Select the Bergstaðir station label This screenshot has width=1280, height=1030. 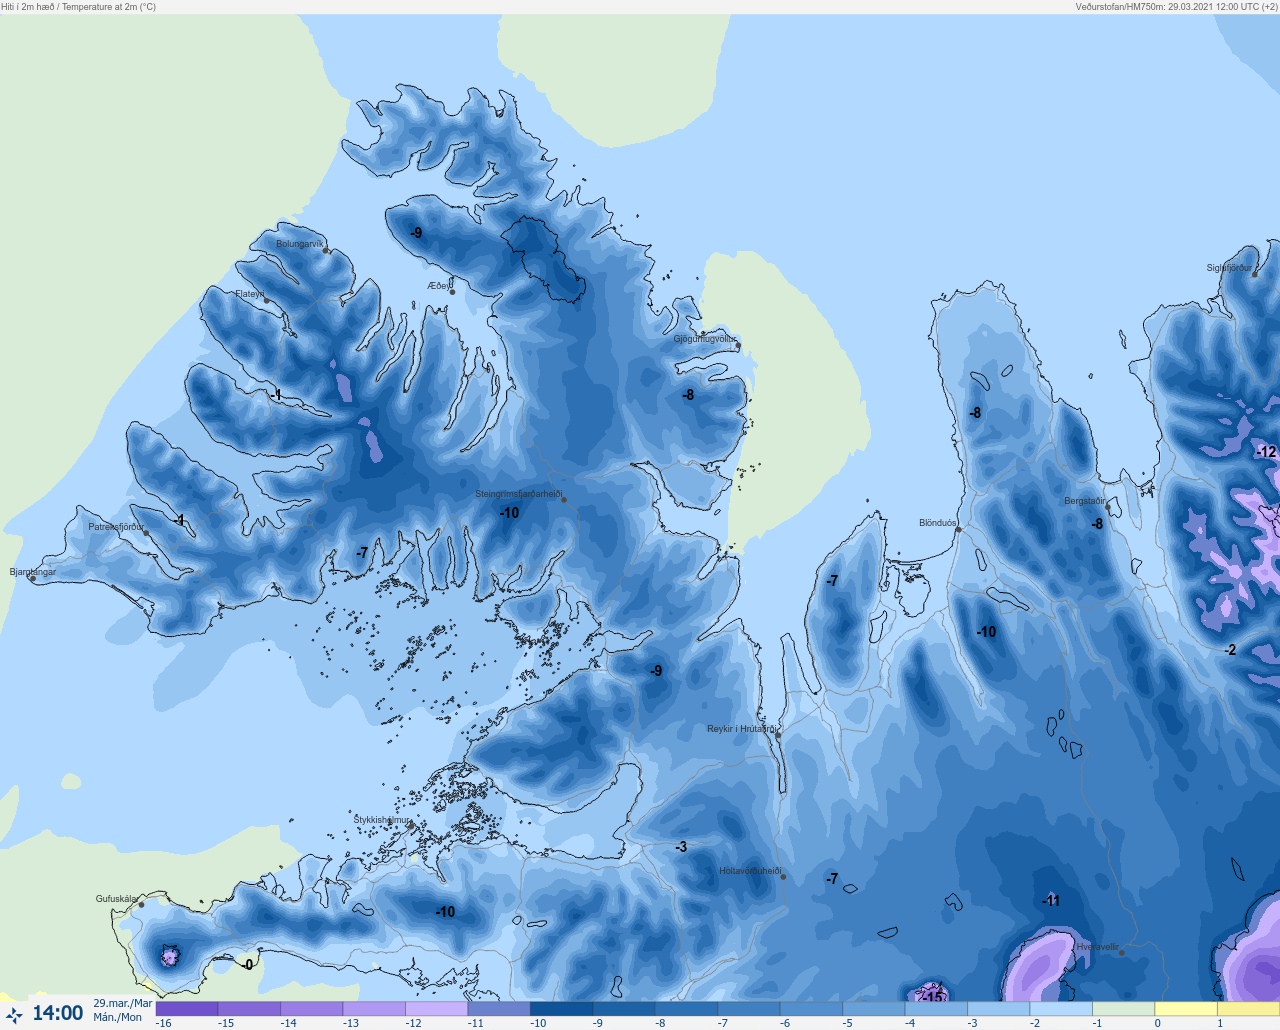[x=1085, y=501]
